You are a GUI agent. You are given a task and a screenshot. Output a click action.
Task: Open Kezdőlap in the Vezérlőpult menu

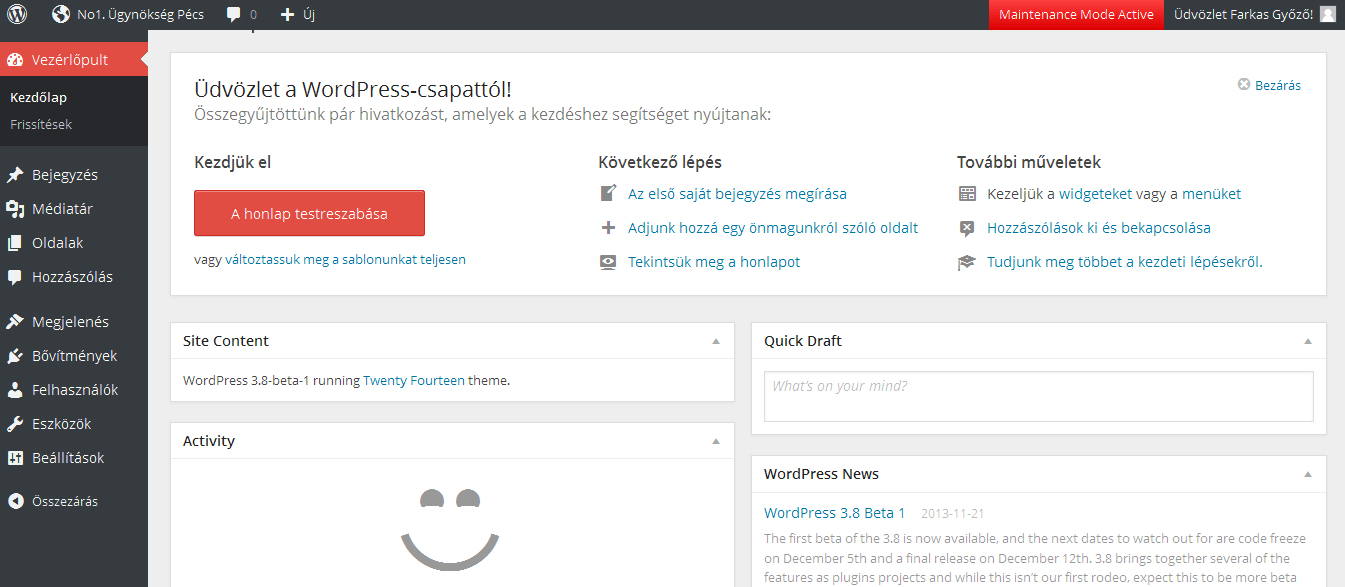click(x=37, y=97)
